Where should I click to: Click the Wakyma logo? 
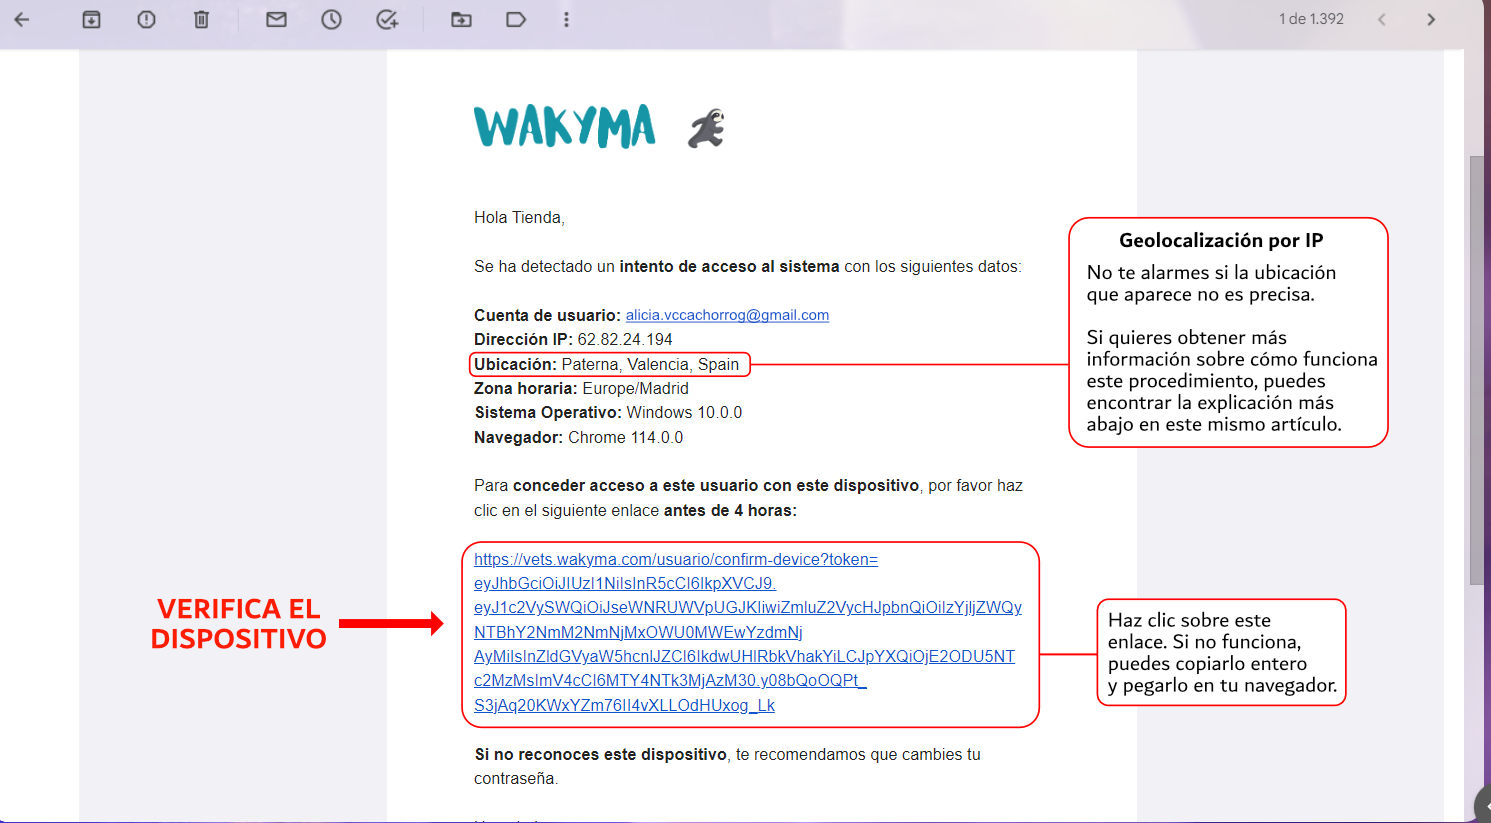tap(565, 127)
